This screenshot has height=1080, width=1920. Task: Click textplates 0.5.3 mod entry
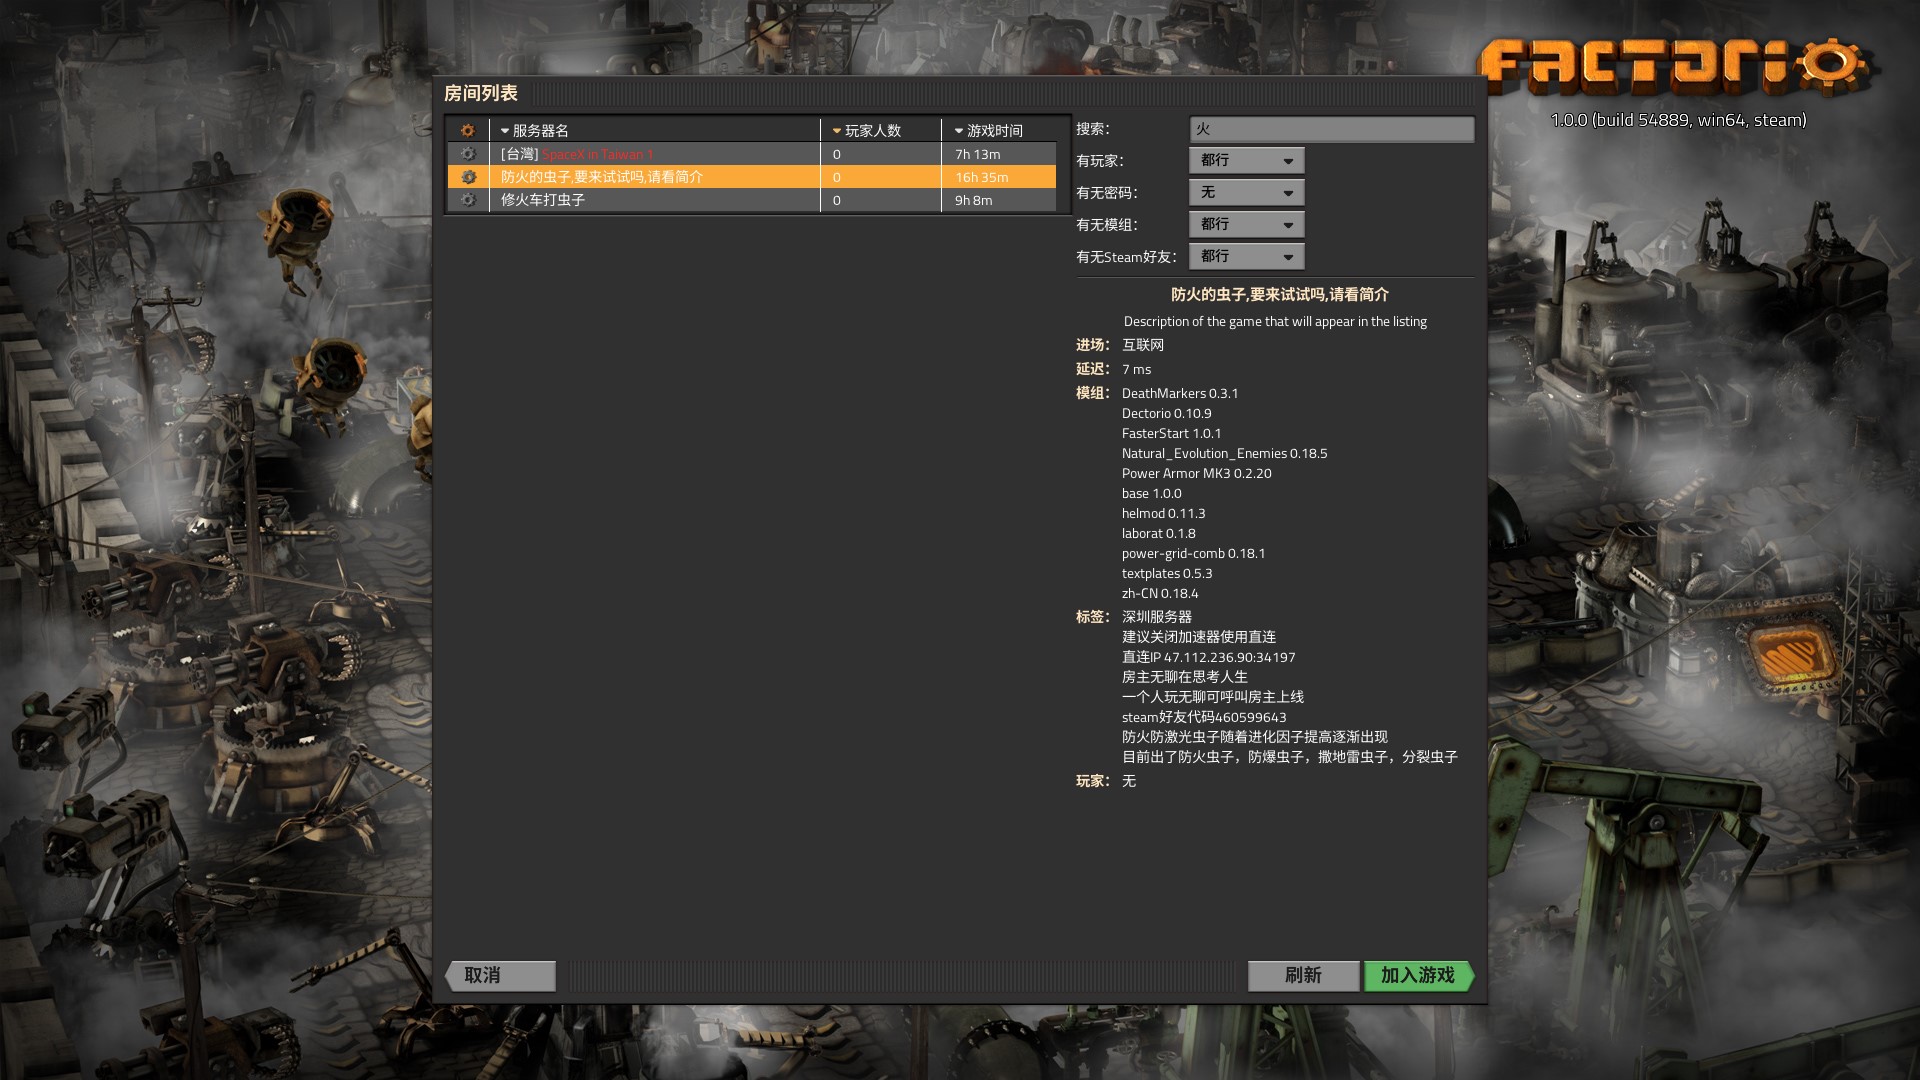(x=1166, y=574)
